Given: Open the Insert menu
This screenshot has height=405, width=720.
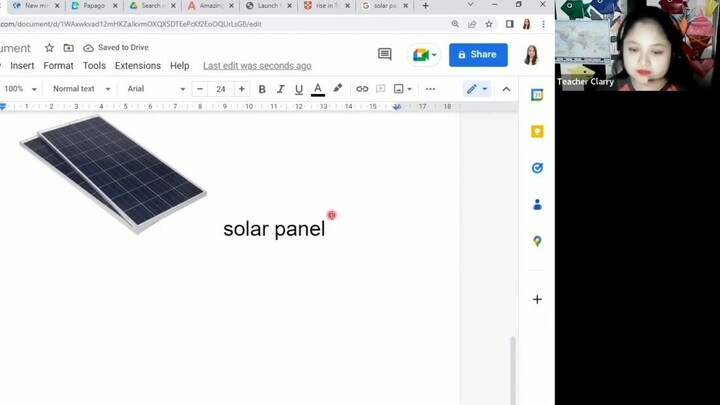Looking at the screenshot, I should [x=22, y=66].
